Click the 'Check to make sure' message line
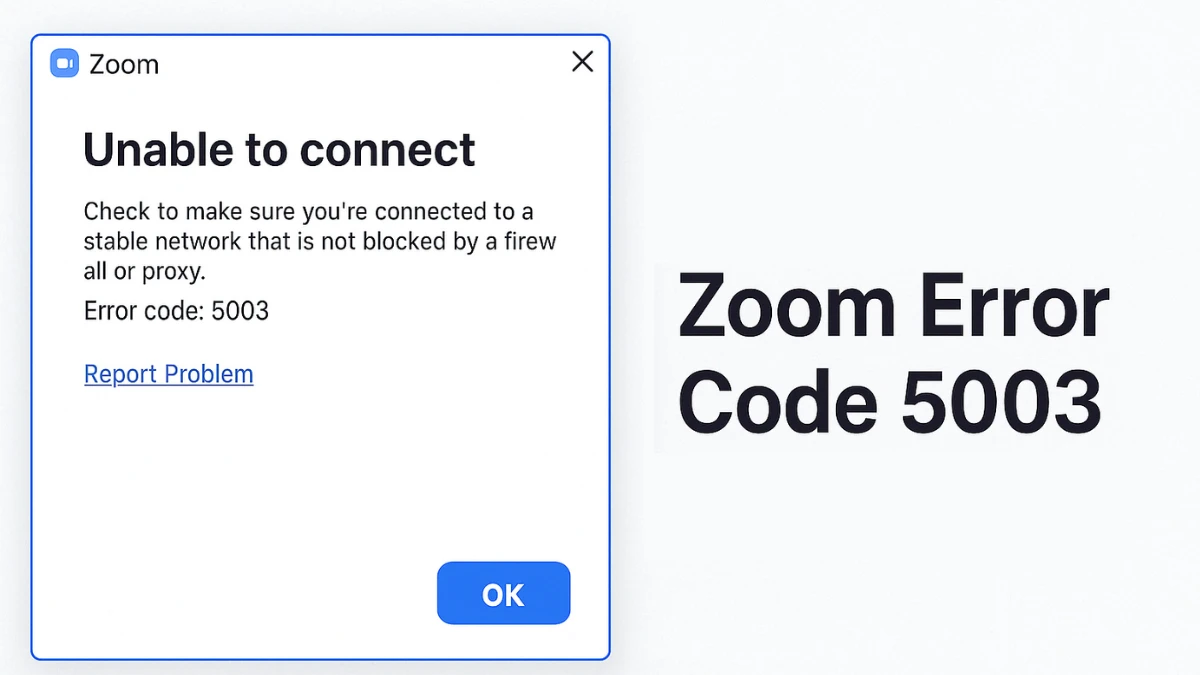The height and width of the screenshot is (675, 1200). coord(309,212)
